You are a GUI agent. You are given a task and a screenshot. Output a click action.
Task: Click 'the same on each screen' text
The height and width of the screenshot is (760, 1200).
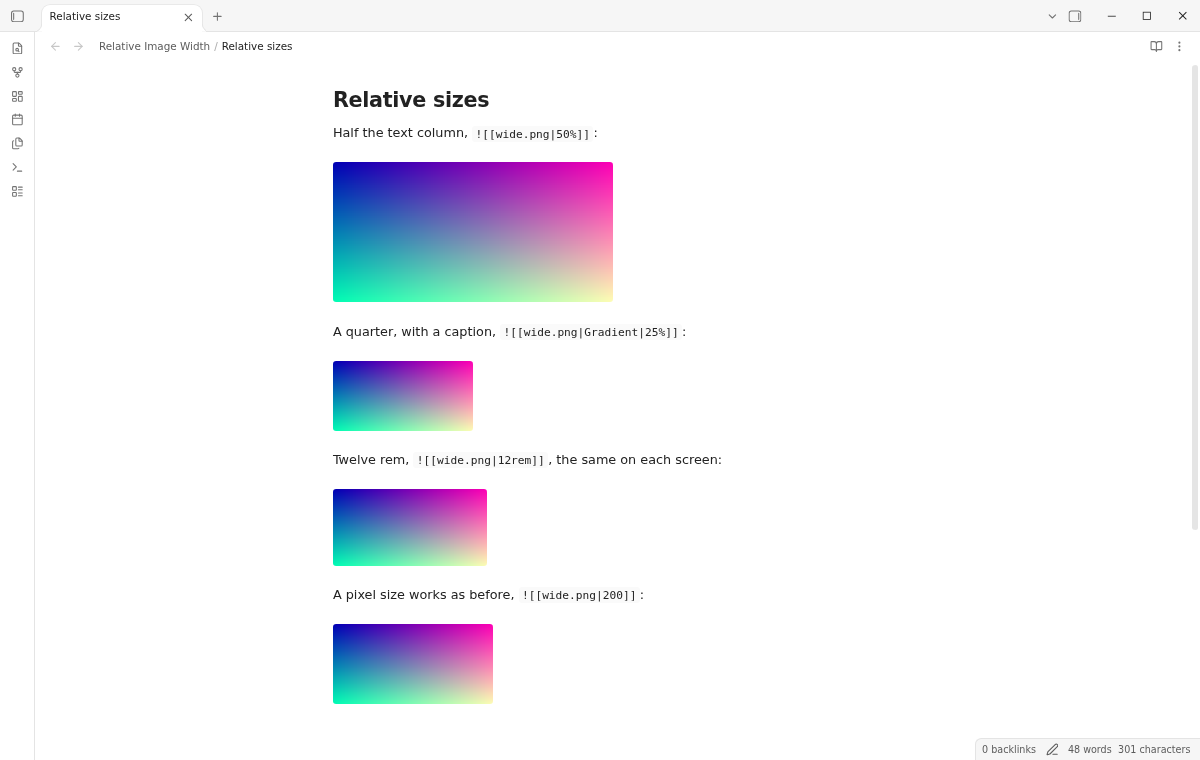(639, 460)
